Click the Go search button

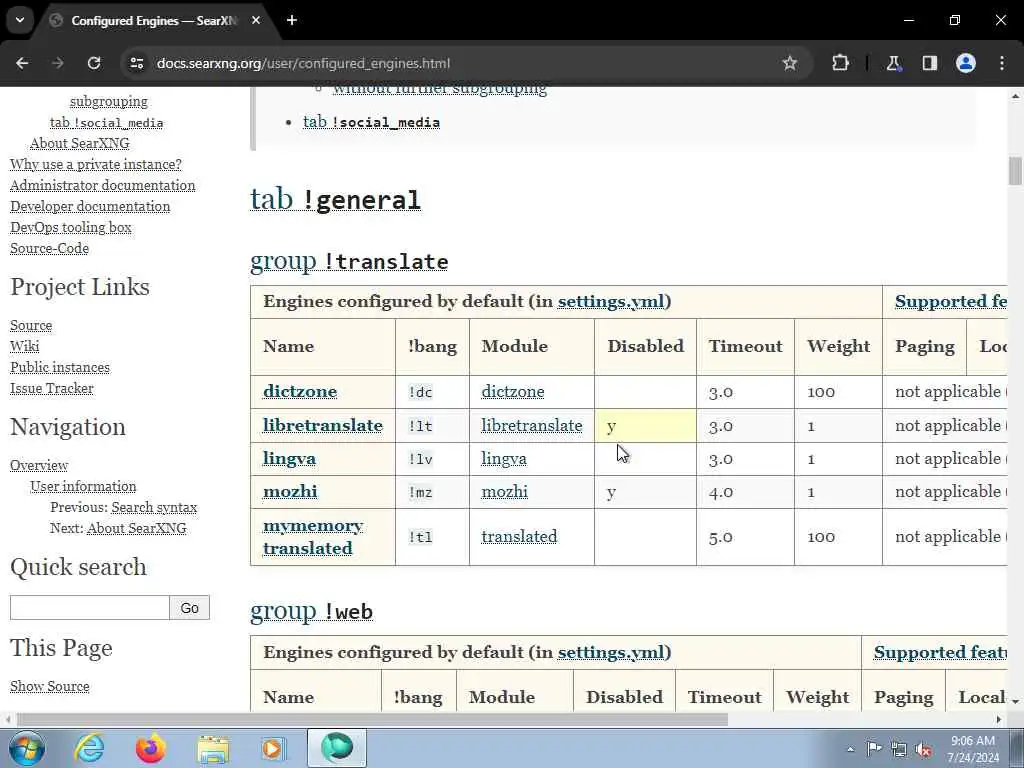pos(189,607)
